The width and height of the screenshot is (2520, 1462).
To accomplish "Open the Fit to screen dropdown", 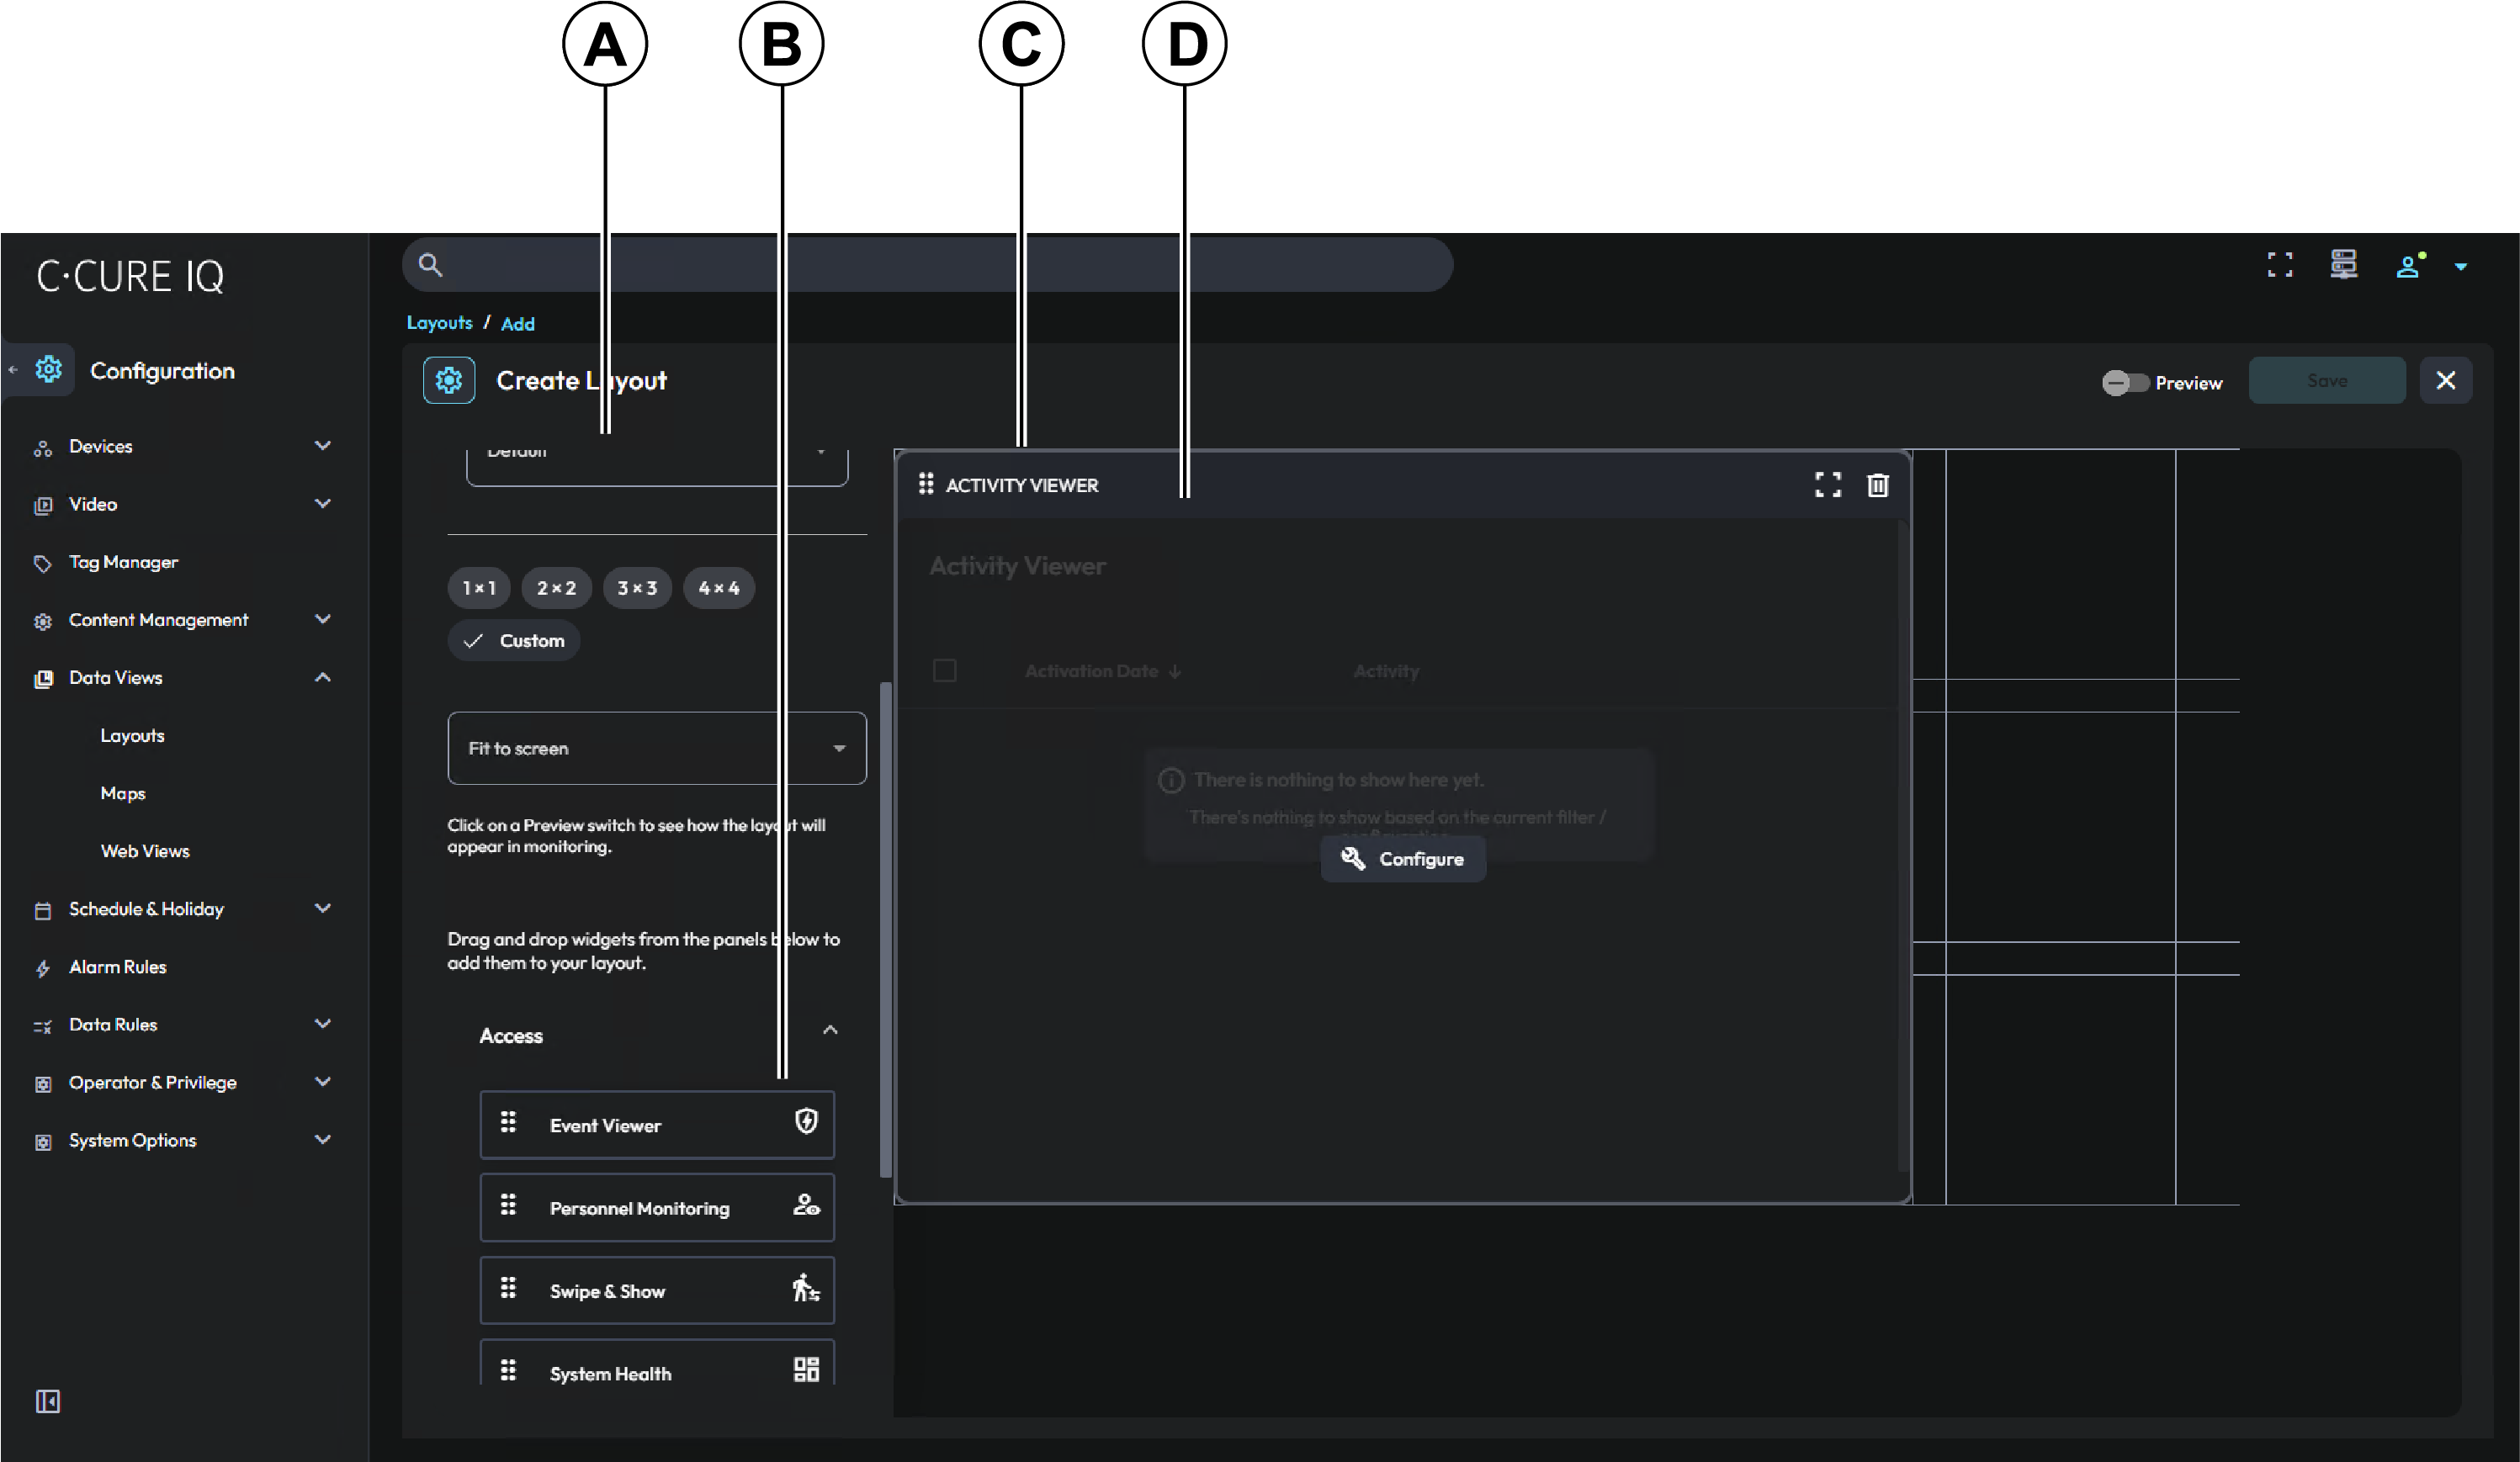I will 656,748.
